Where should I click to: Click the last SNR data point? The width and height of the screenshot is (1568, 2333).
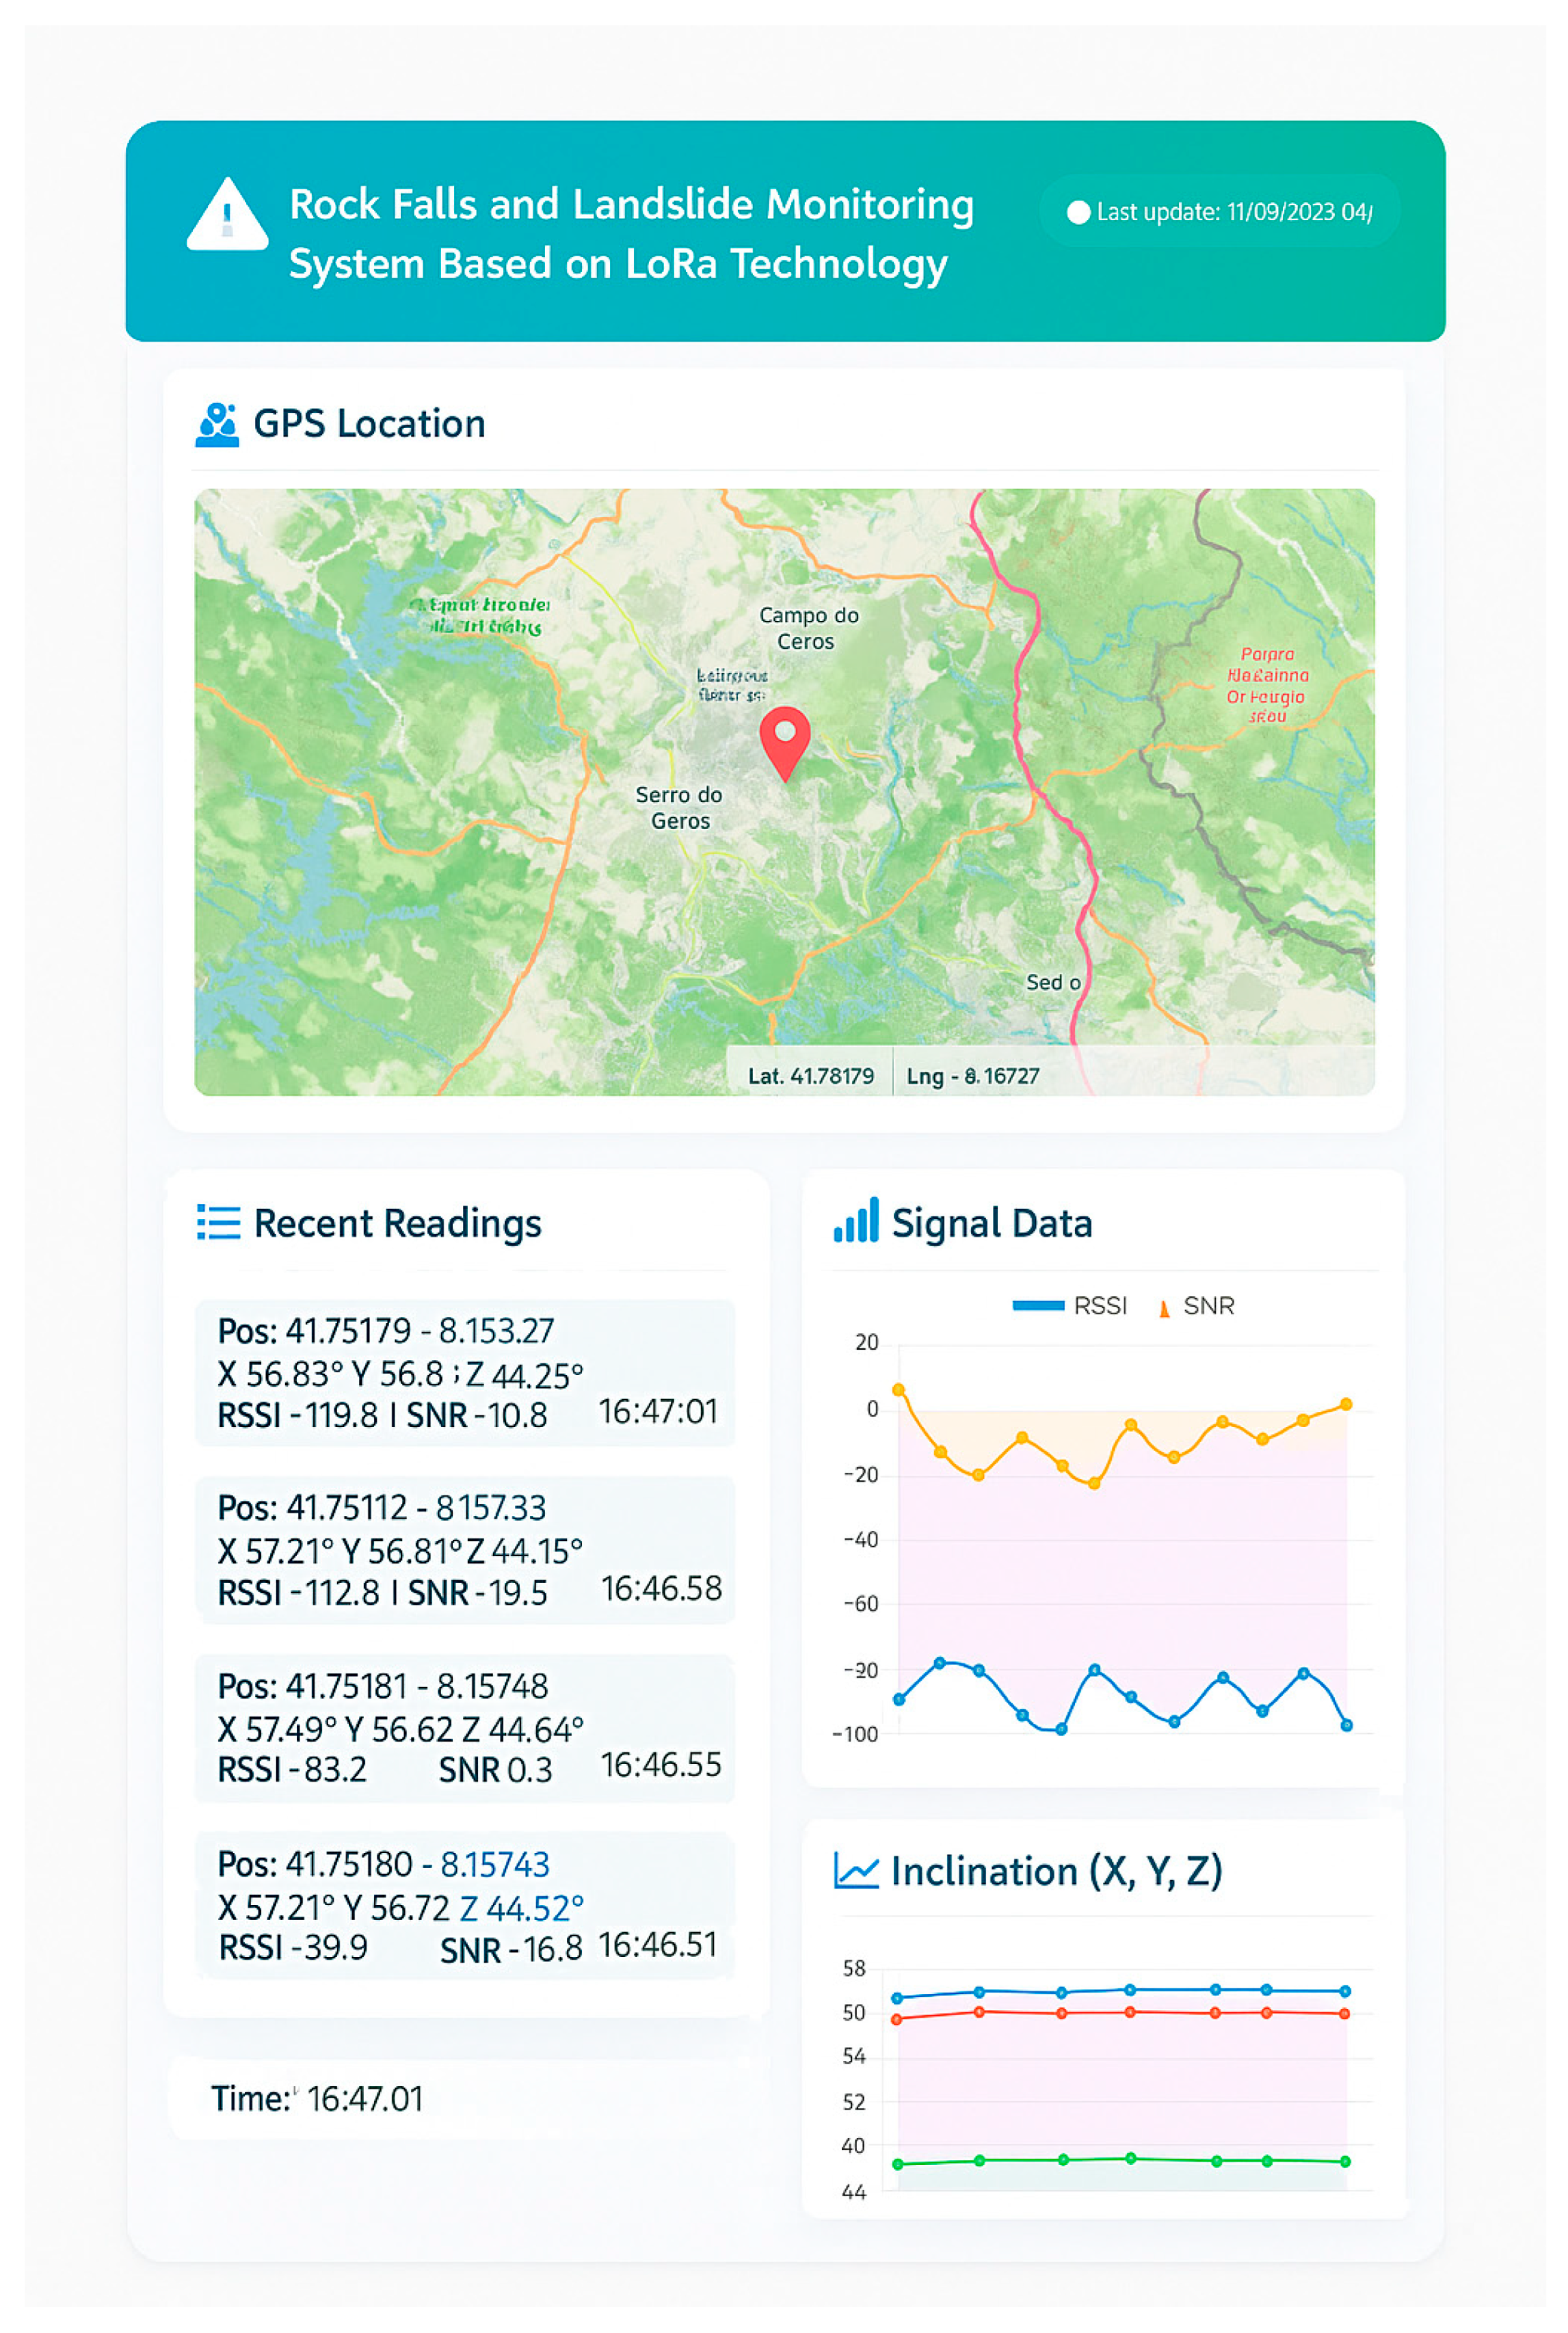coord(1346,1404)
